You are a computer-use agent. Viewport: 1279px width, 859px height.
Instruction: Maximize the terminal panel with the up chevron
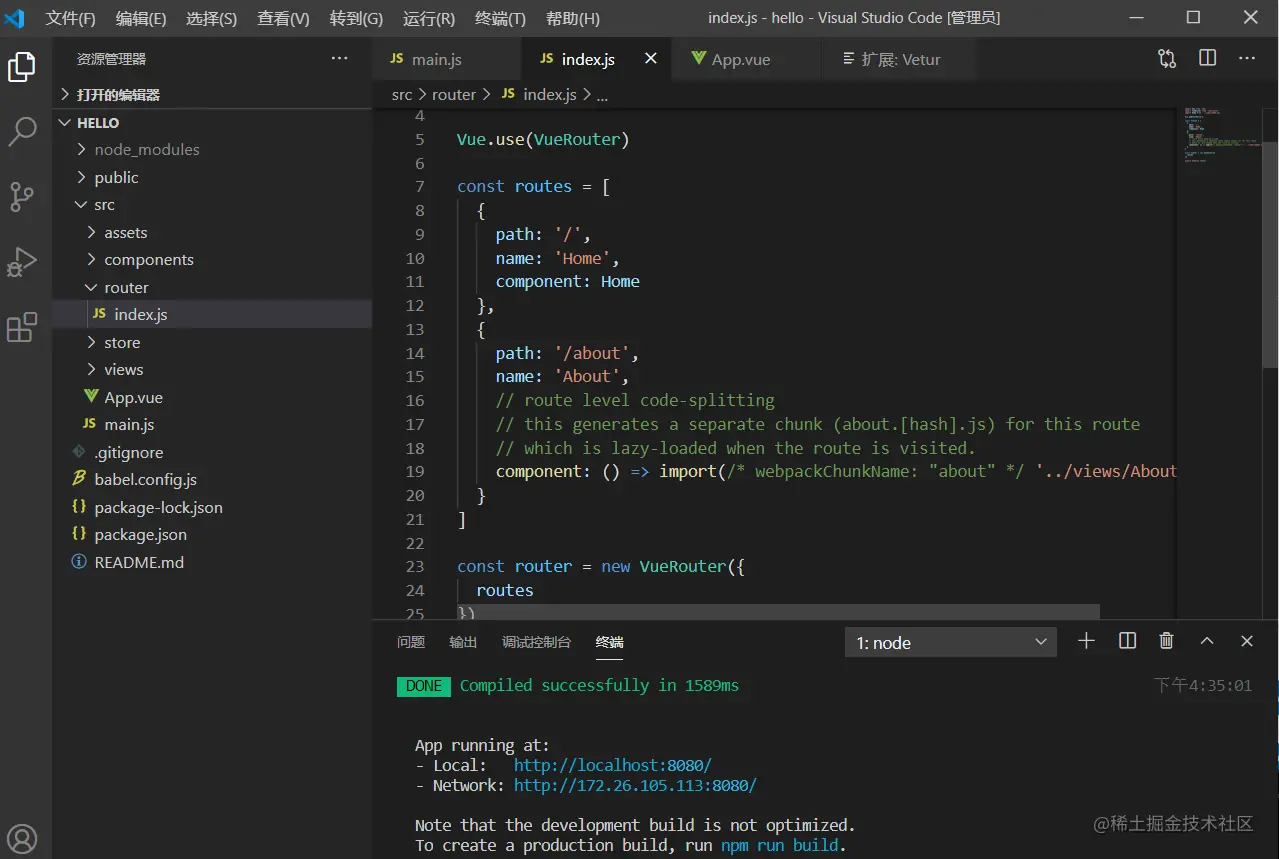(1207, 641)
